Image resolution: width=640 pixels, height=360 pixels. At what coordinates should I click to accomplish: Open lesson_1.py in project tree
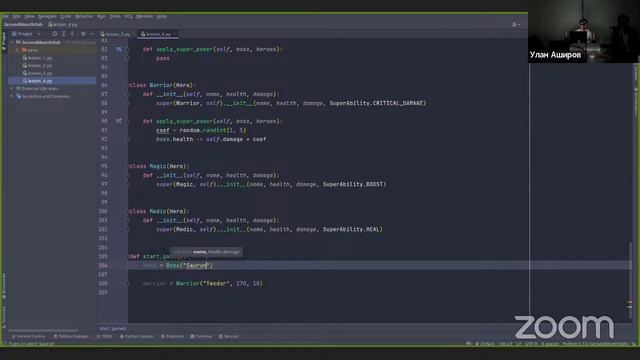pyautogui.click(x=38, y=58)
